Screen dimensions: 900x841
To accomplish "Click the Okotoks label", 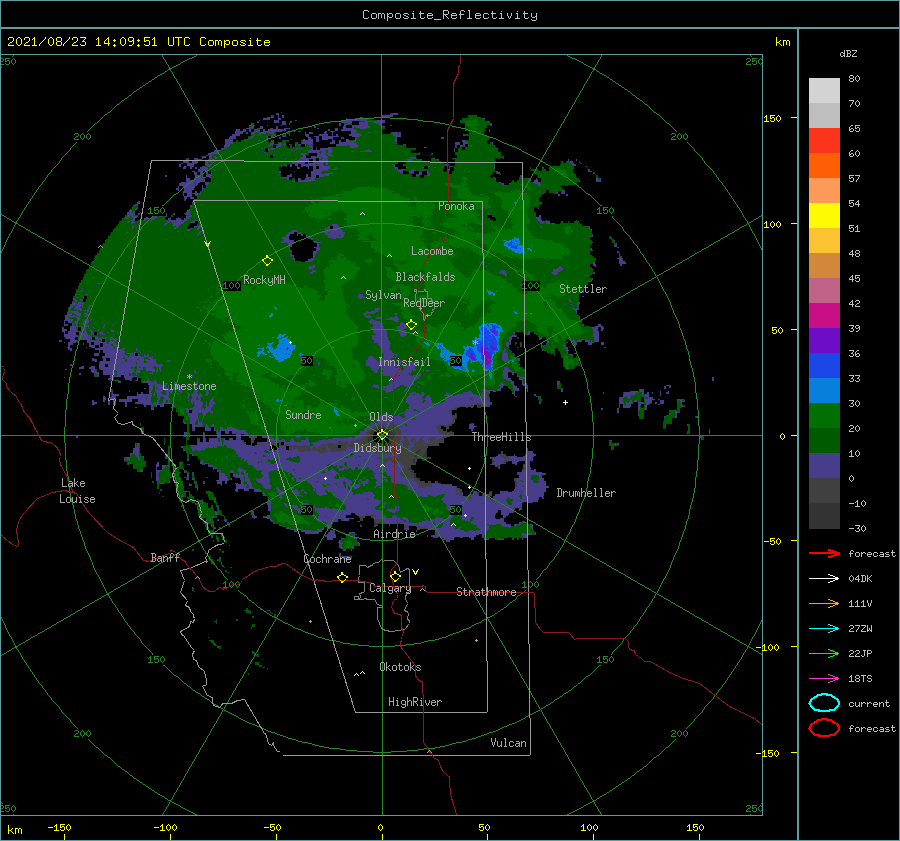I will click(x=400, y=667).
